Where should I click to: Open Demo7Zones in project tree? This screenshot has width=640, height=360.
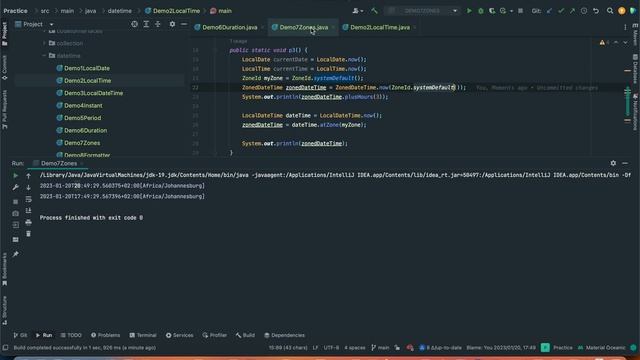pos(82,143)
